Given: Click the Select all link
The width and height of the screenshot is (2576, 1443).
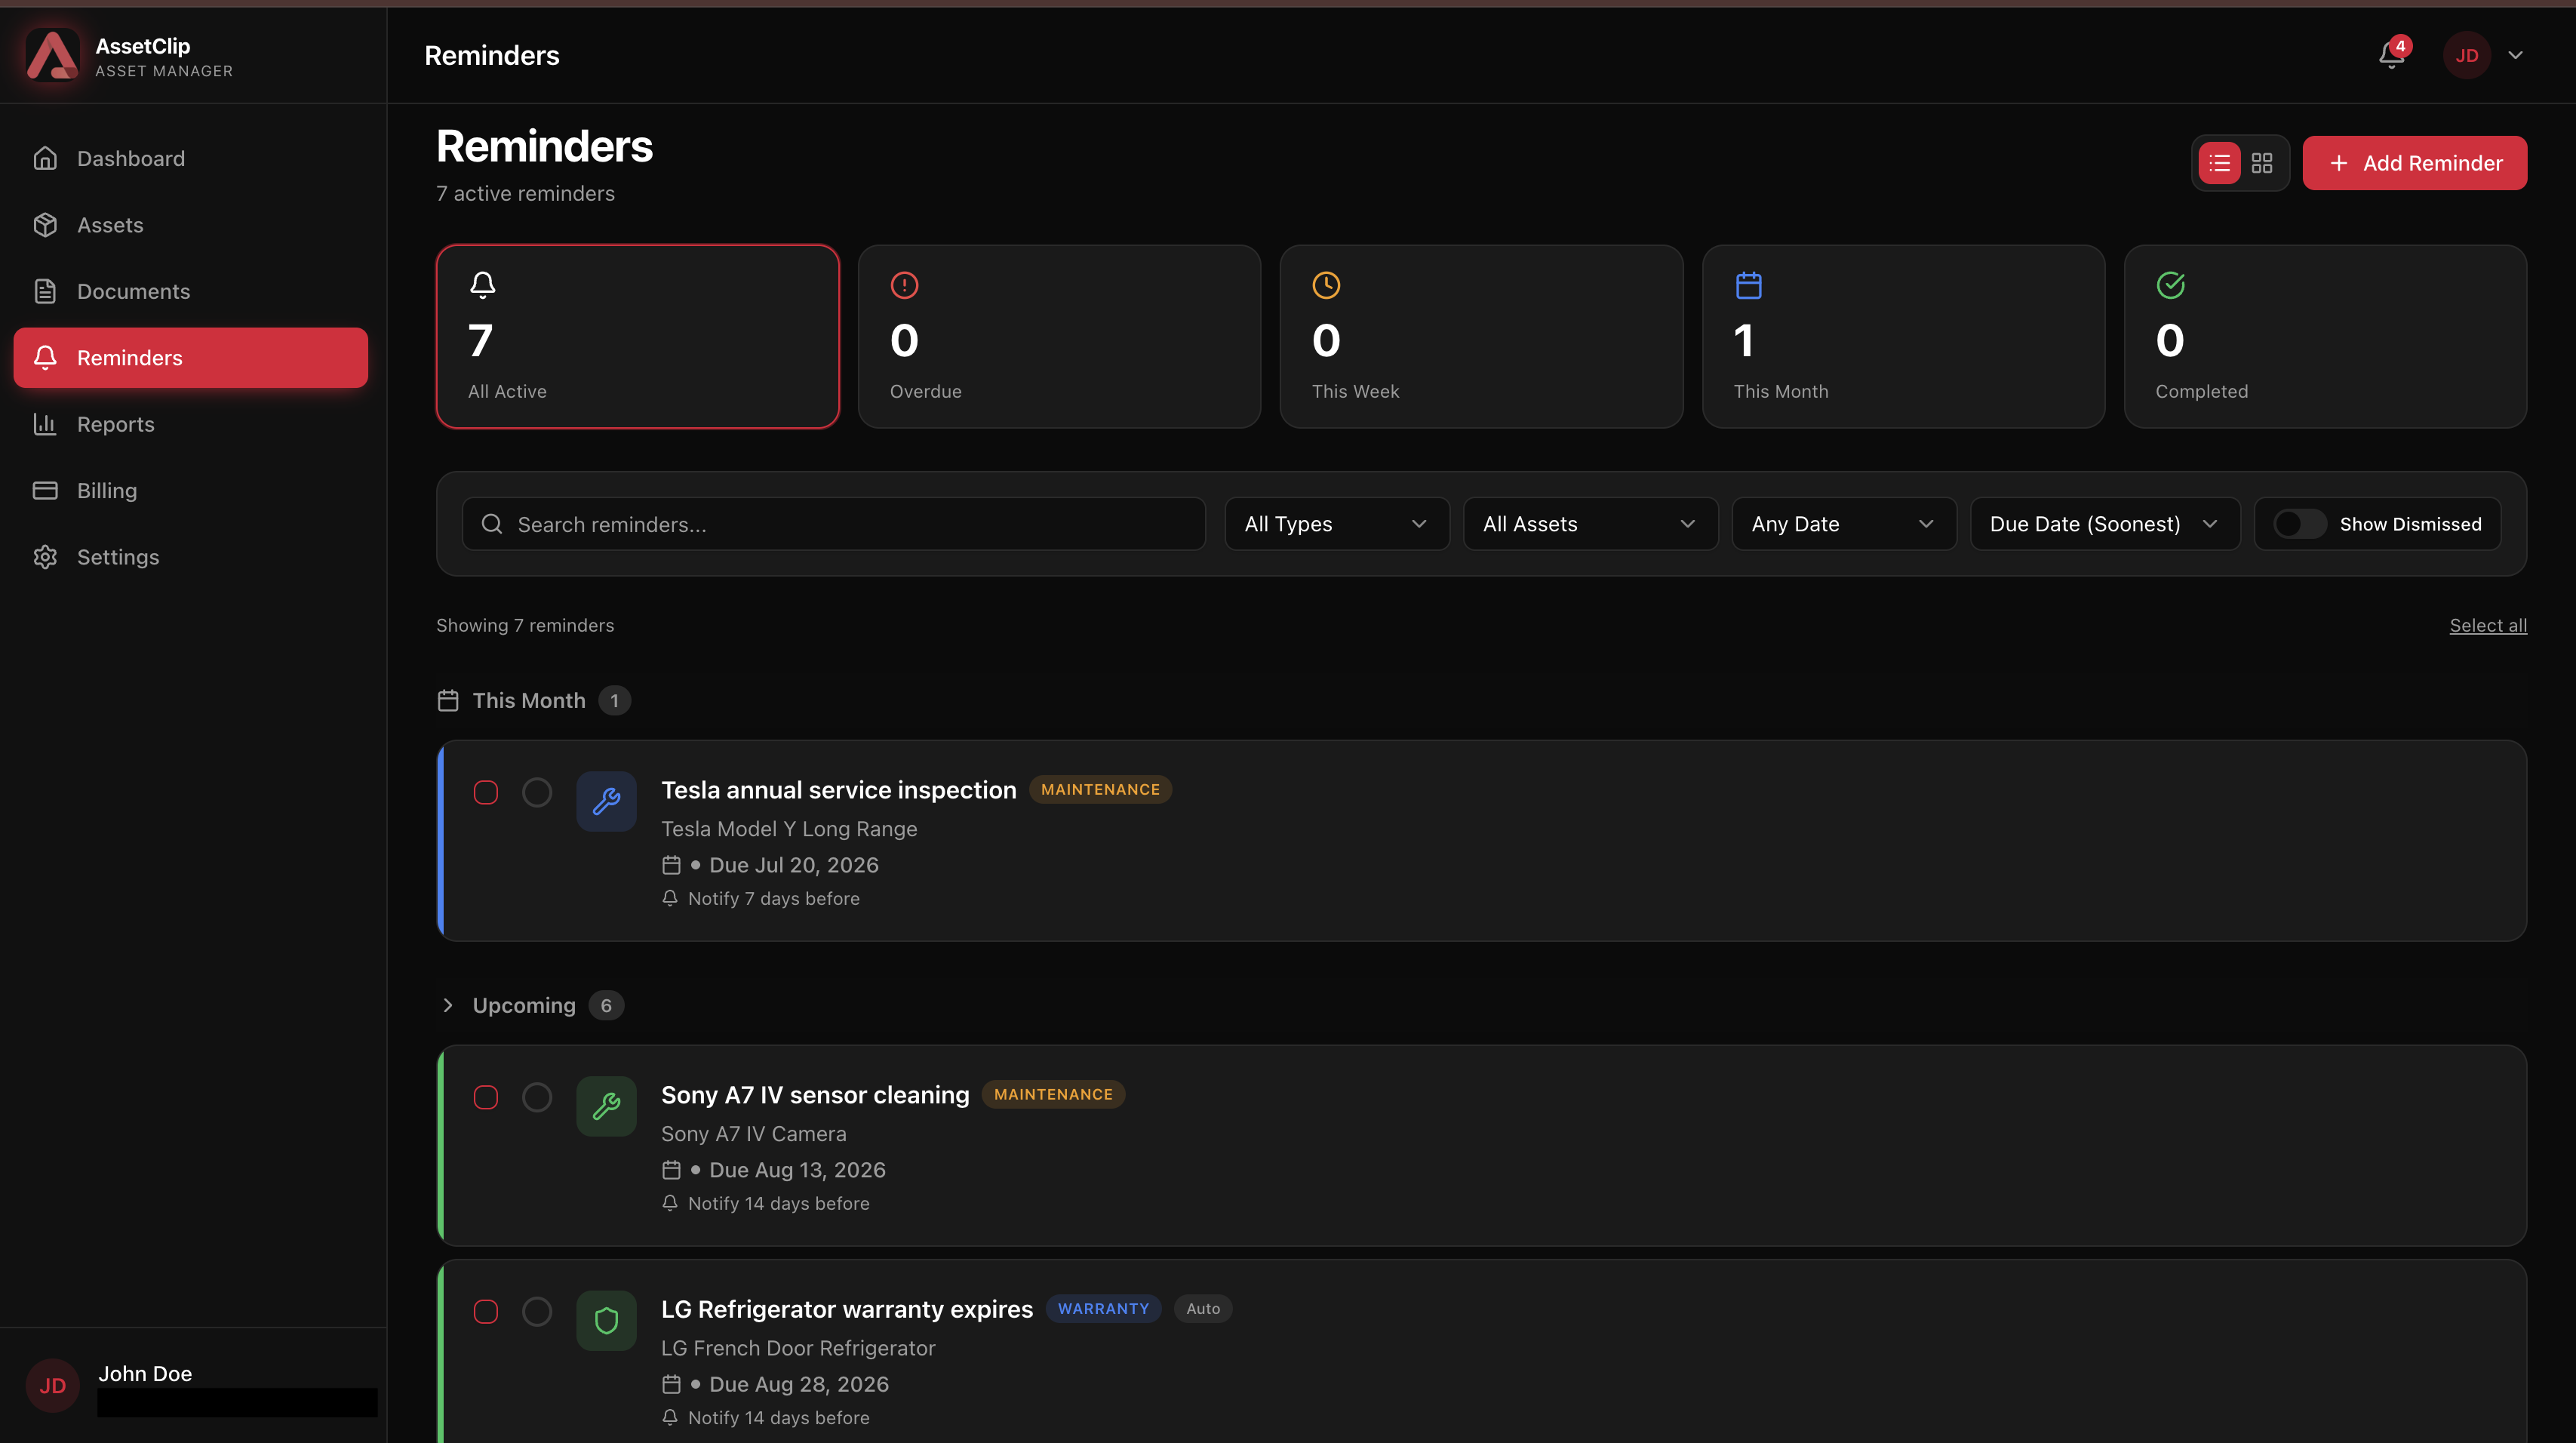Looking at the screenshot, I should [x=2488, y=626].
